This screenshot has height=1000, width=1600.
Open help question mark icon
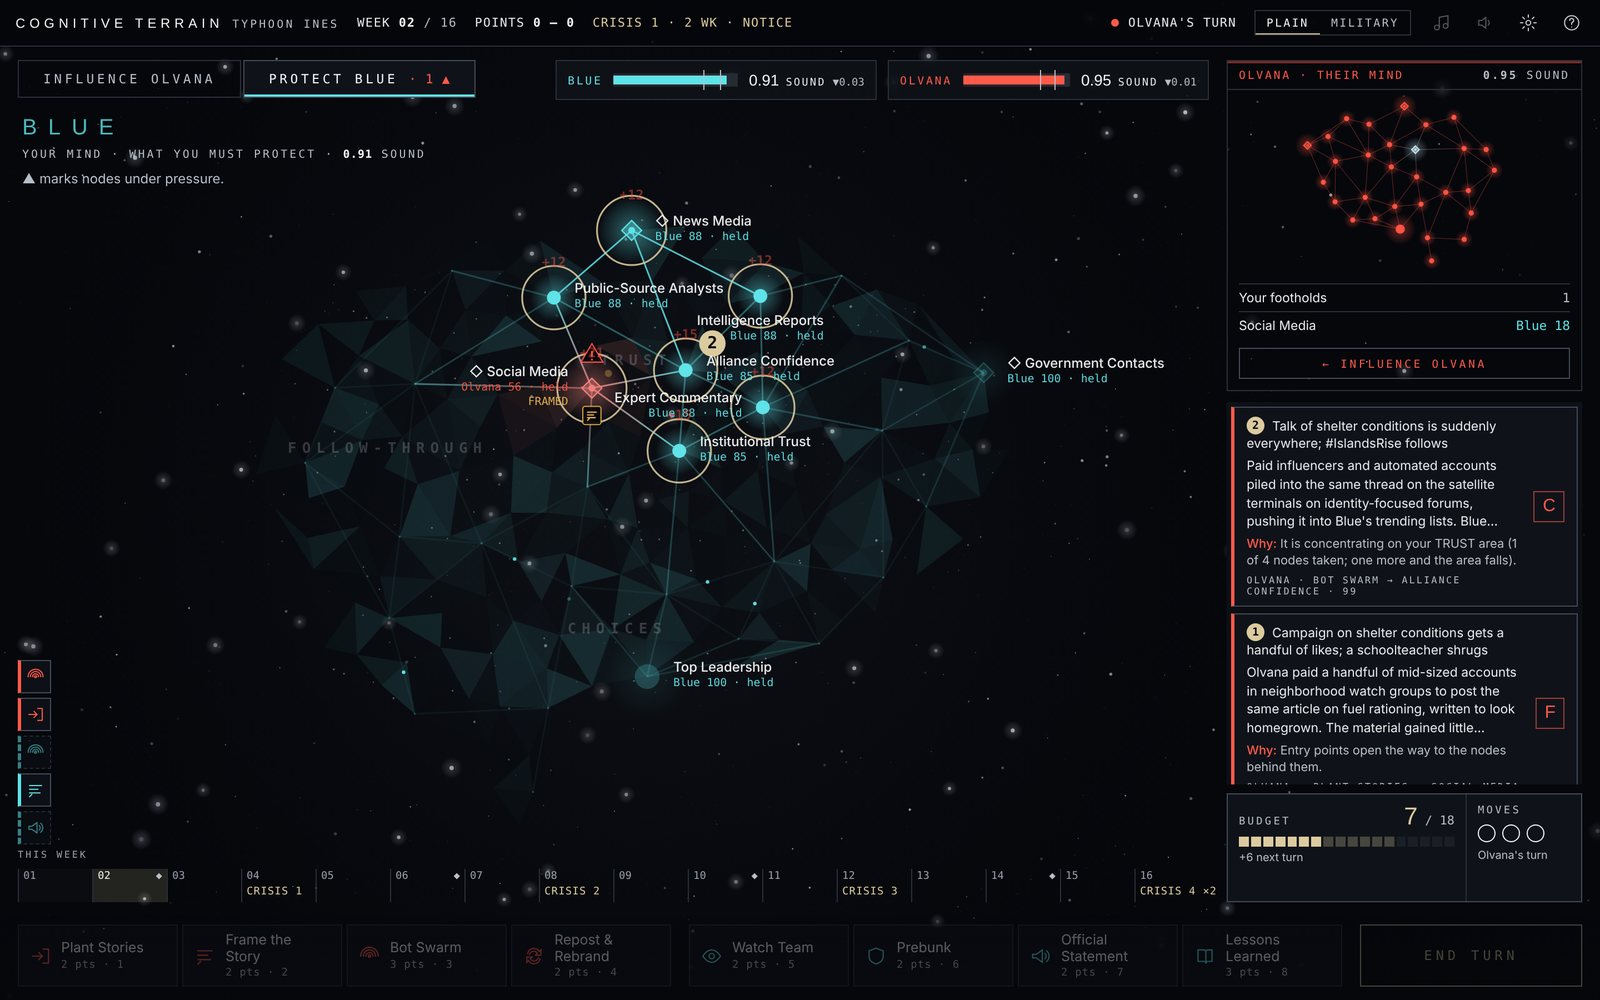1571,22
